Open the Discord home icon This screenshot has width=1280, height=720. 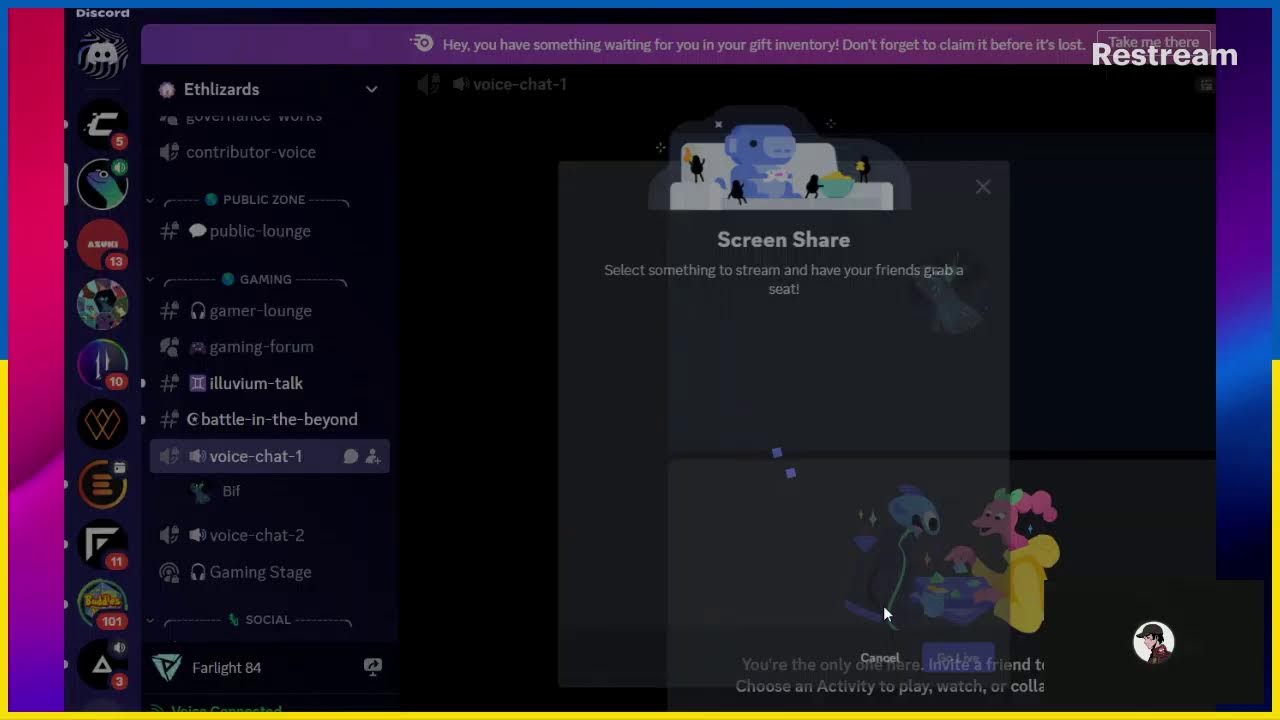click(x=102, y=53)
